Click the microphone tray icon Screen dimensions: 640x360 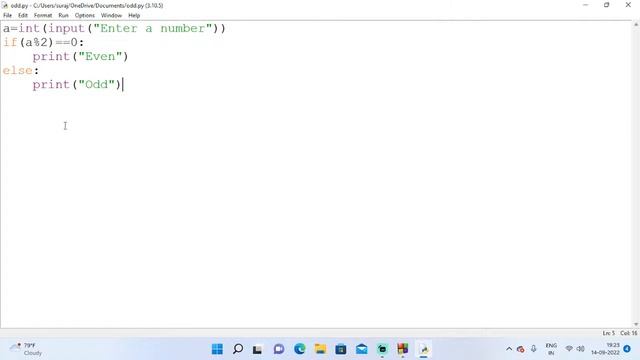click(x=533, y=349)
